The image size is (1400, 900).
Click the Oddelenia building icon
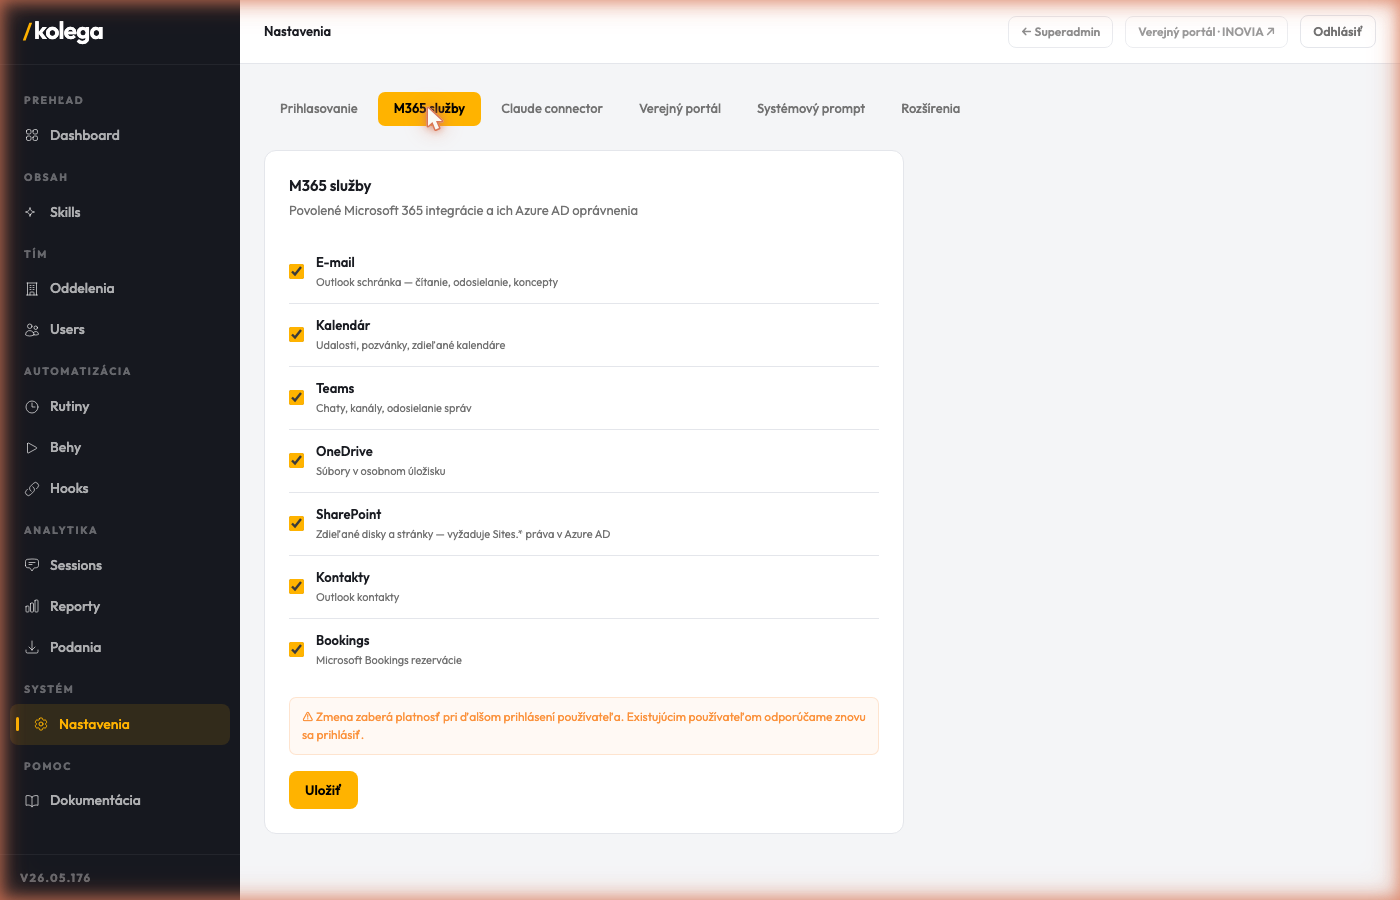coord(32,289)
